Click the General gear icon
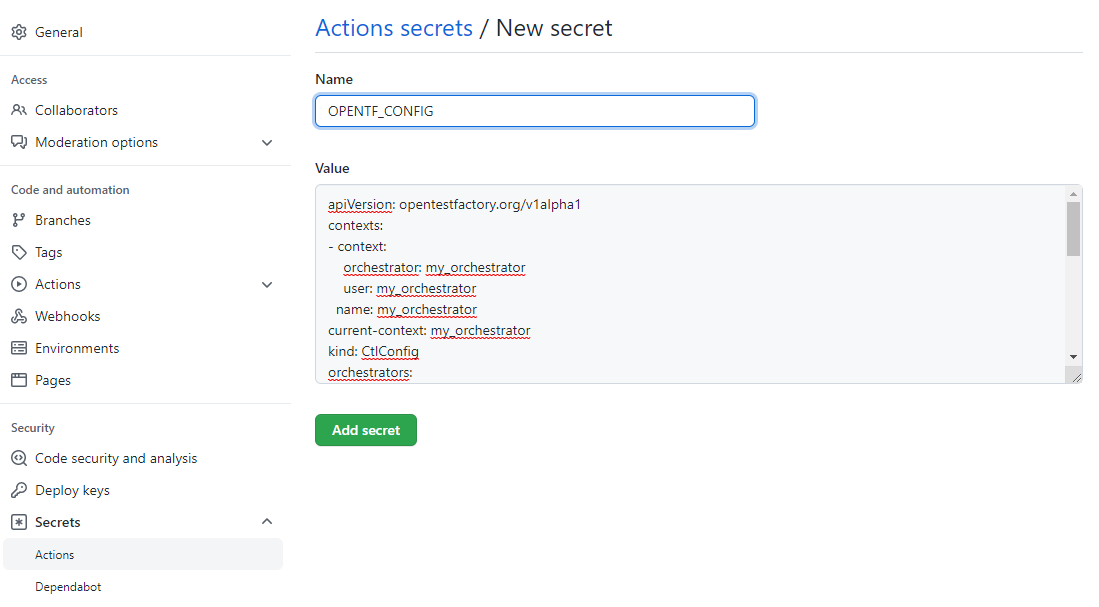The height and width of the screenshot is (607, 1099). tap(19, 32)
